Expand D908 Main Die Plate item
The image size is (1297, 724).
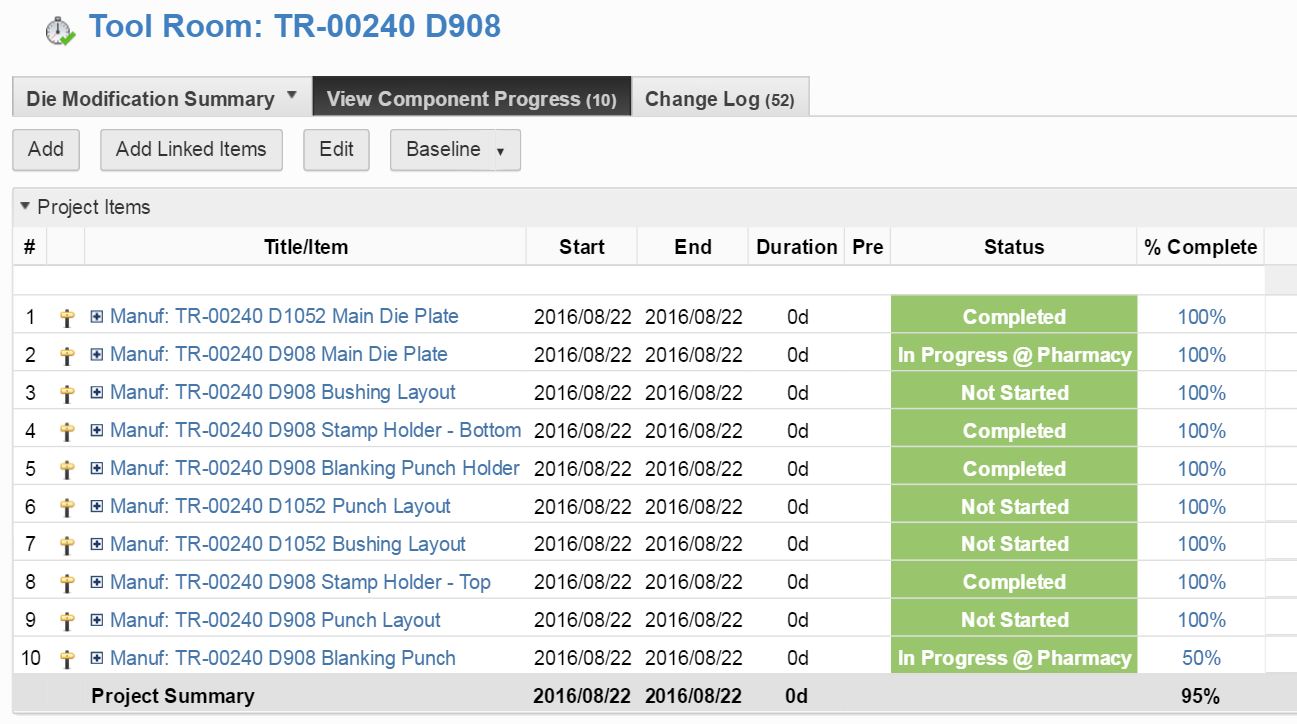(97, 355)
